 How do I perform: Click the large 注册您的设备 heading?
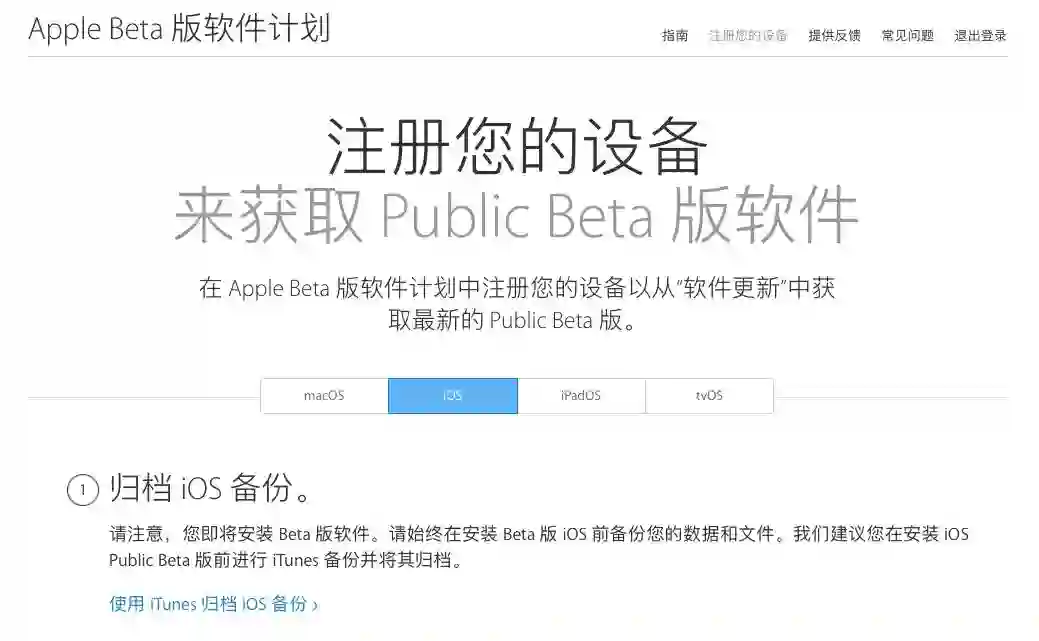[x=517, y=146]
